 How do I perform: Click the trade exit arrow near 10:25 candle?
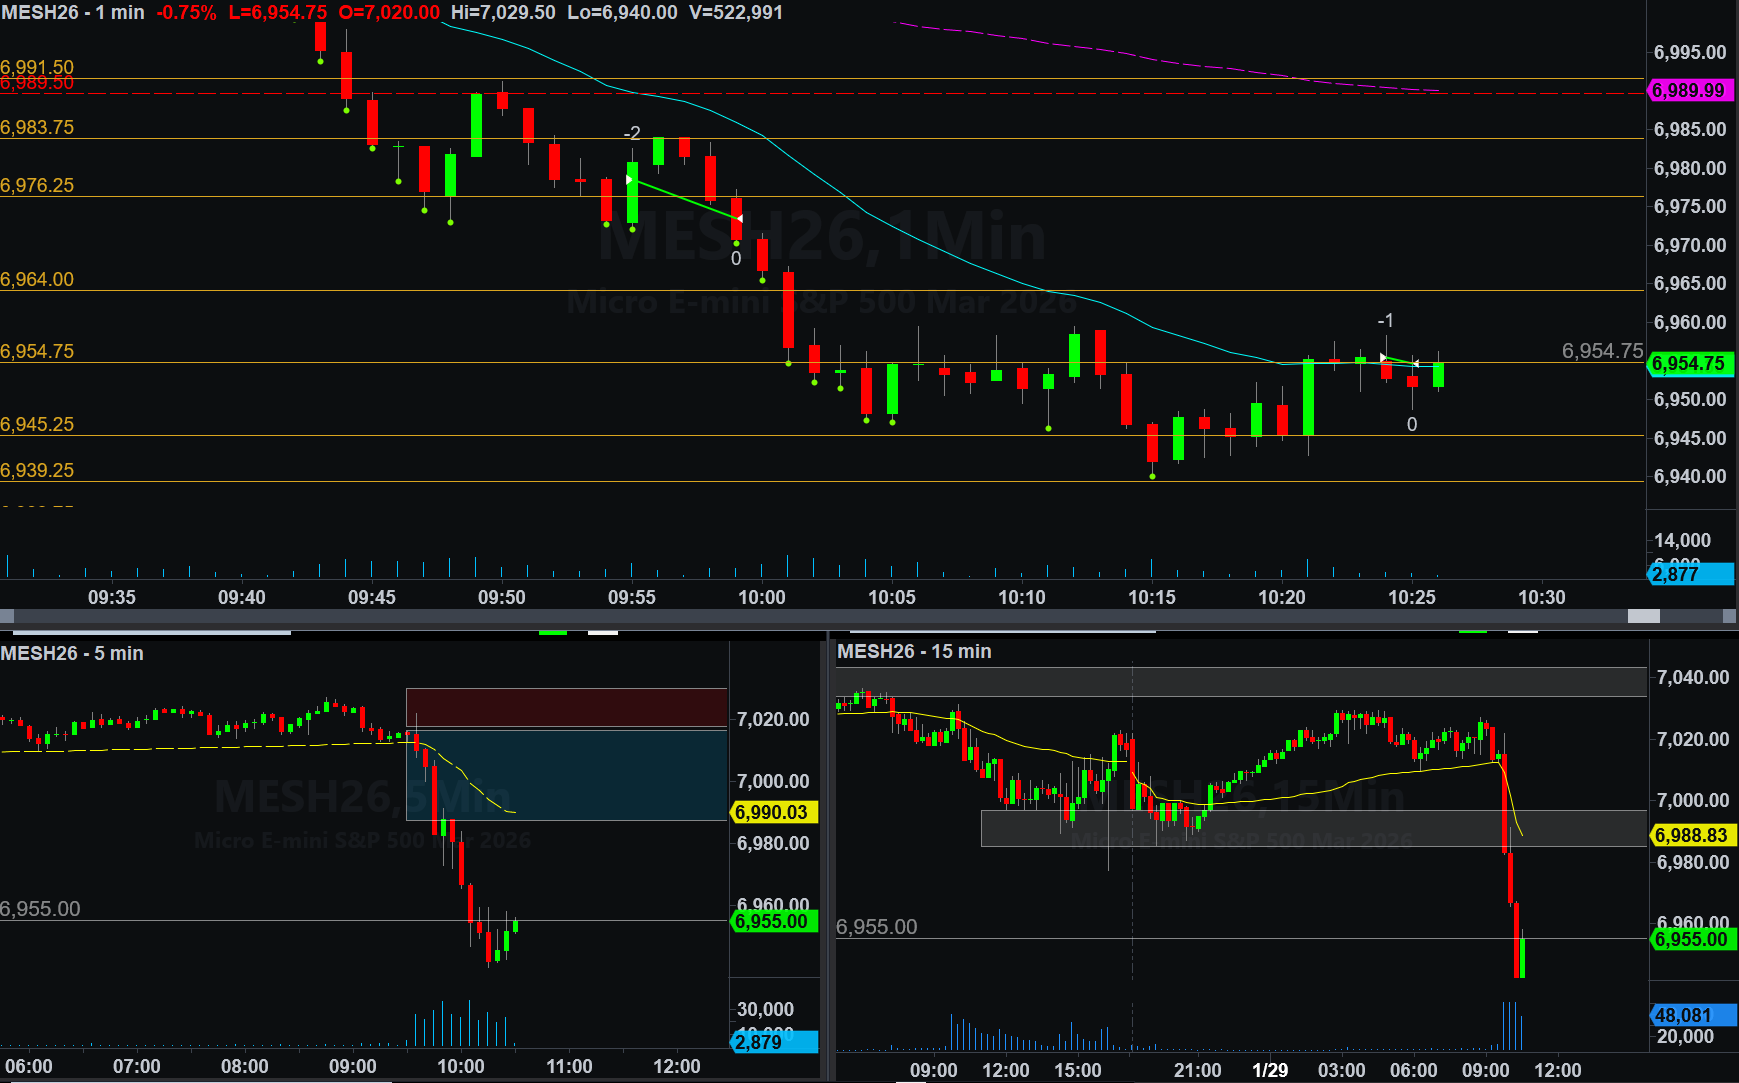[1415, 364]
